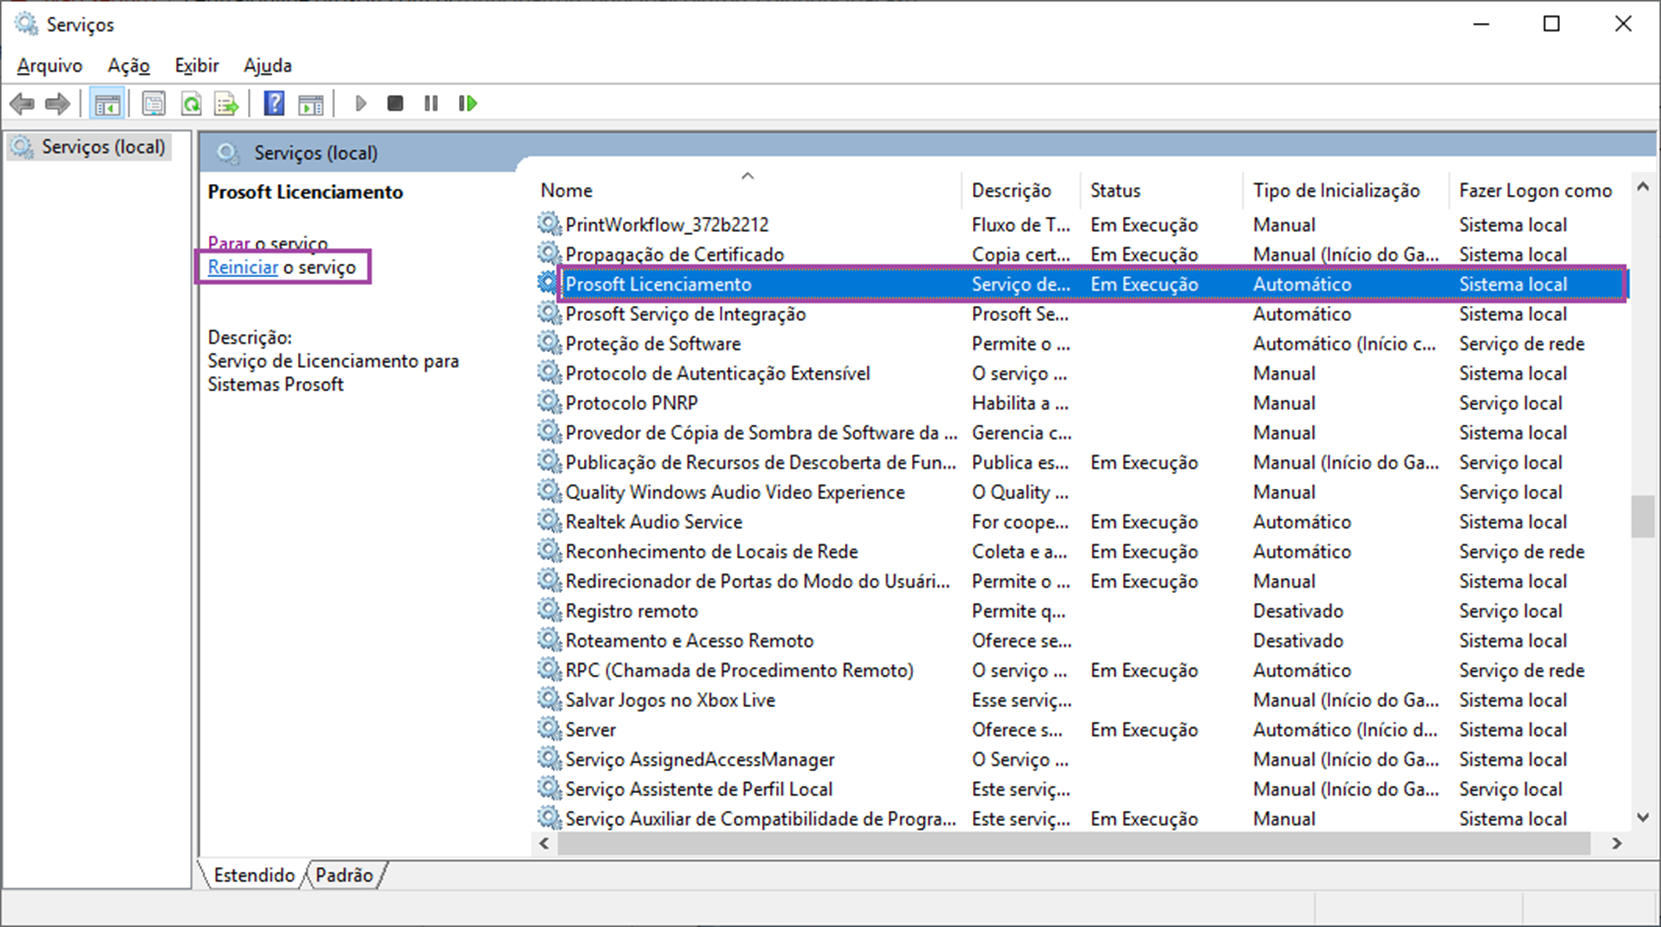This screenshot has height=927, width=1661.
Task: Open the Ajuda menu
Action: click(268, 66)
